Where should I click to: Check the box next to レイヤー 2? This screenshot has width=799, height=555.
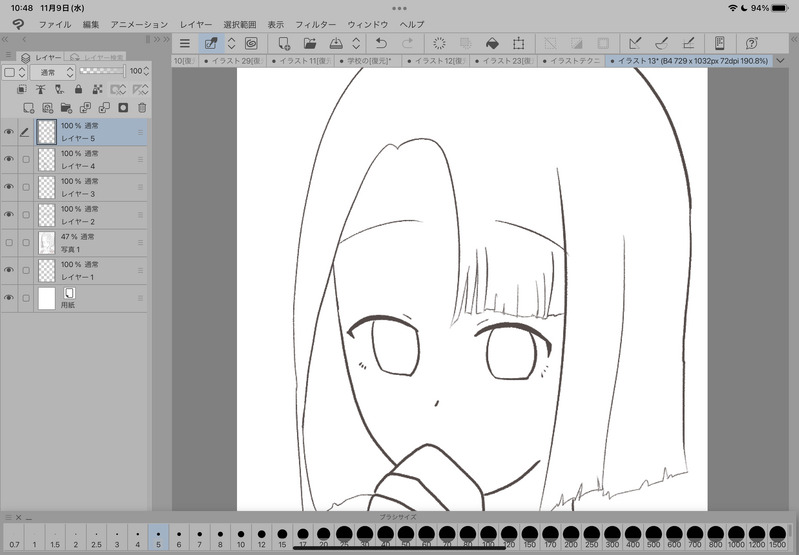click(x=25, y=215)
